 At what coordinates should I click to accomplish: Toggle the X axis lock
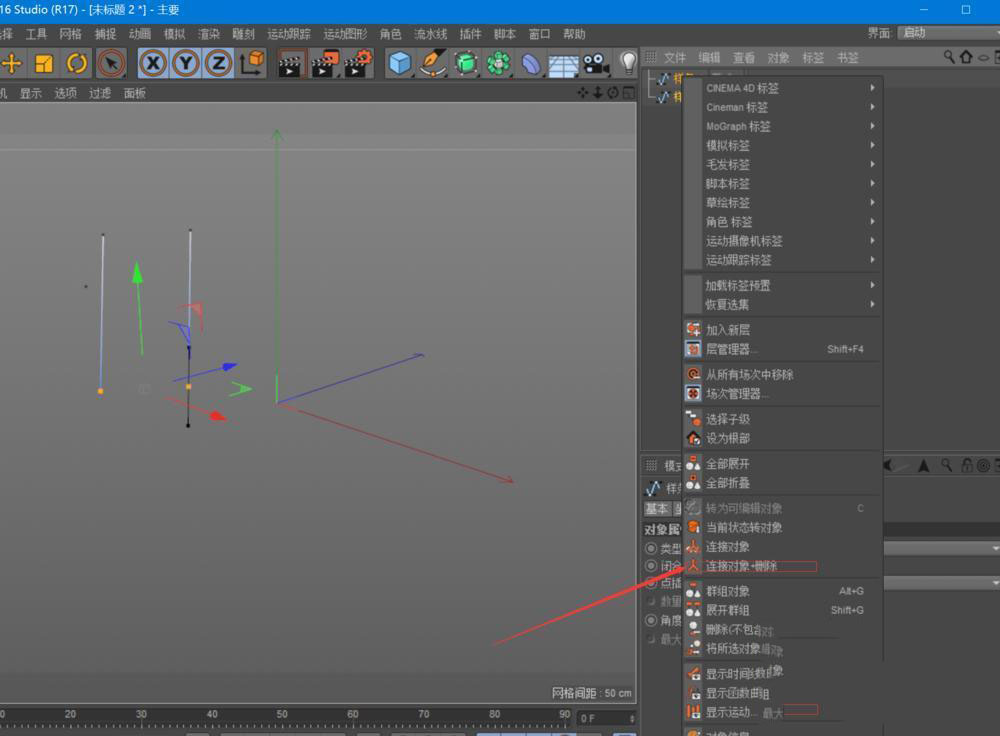[x=153, y=63]
